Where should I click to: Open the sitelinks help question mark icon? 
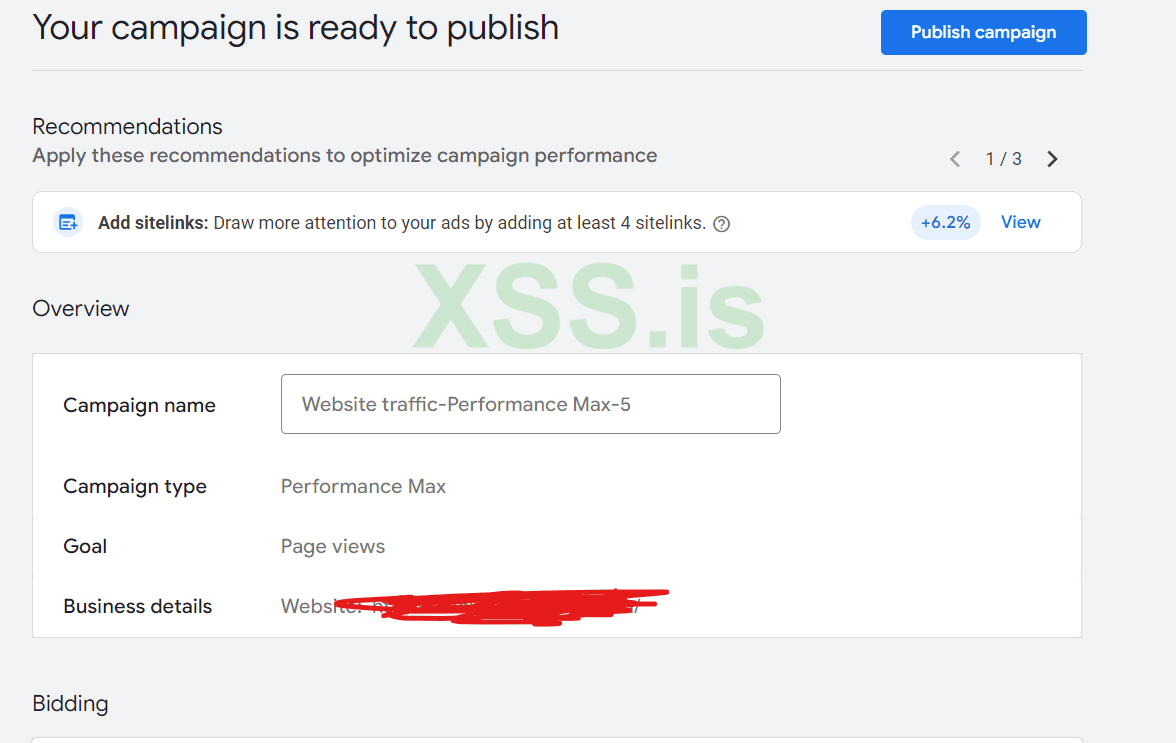click(722, 224)
